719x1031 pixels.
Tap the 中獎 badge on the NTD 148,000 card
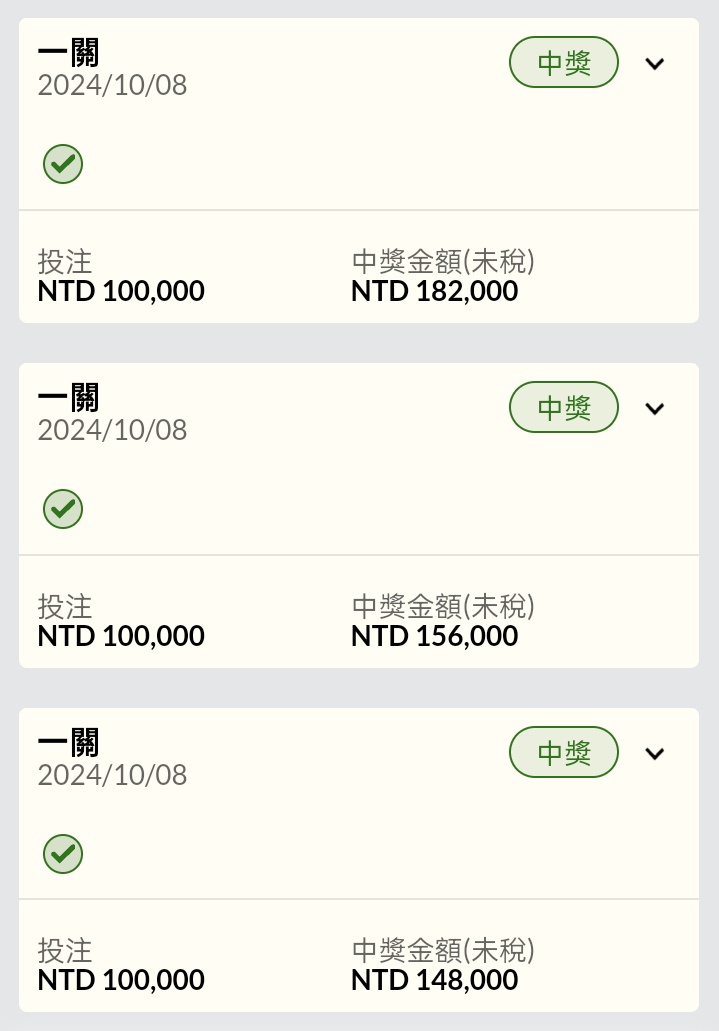[564, 753]
